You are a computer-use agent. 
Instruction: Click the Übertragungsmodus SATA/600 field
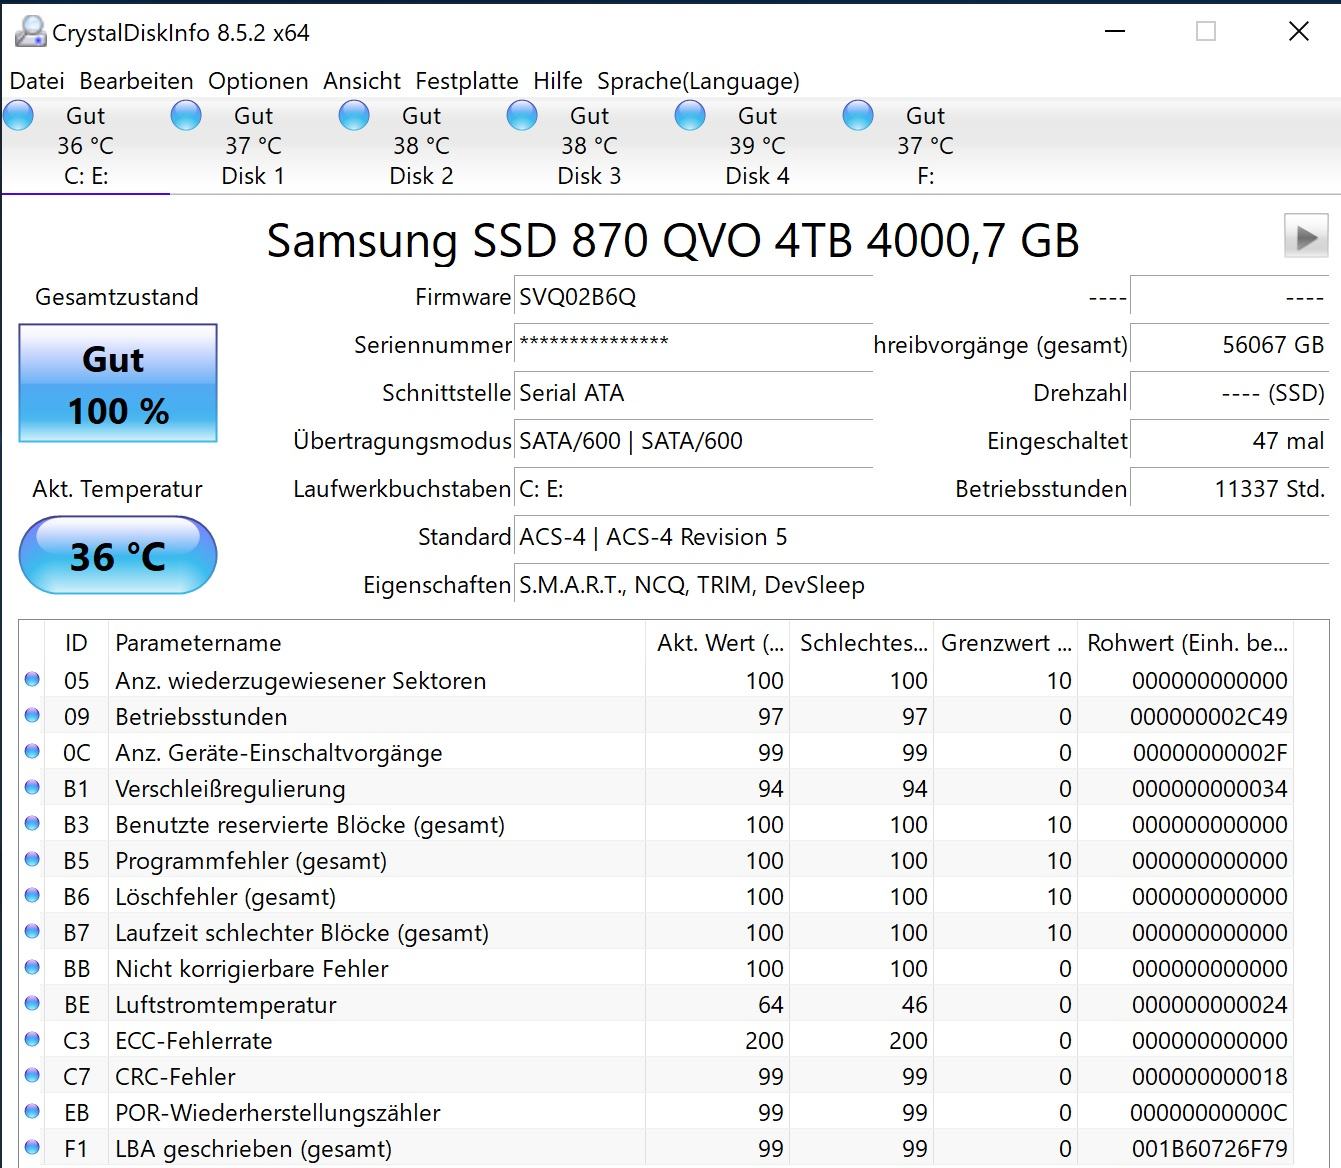point(693,441)
